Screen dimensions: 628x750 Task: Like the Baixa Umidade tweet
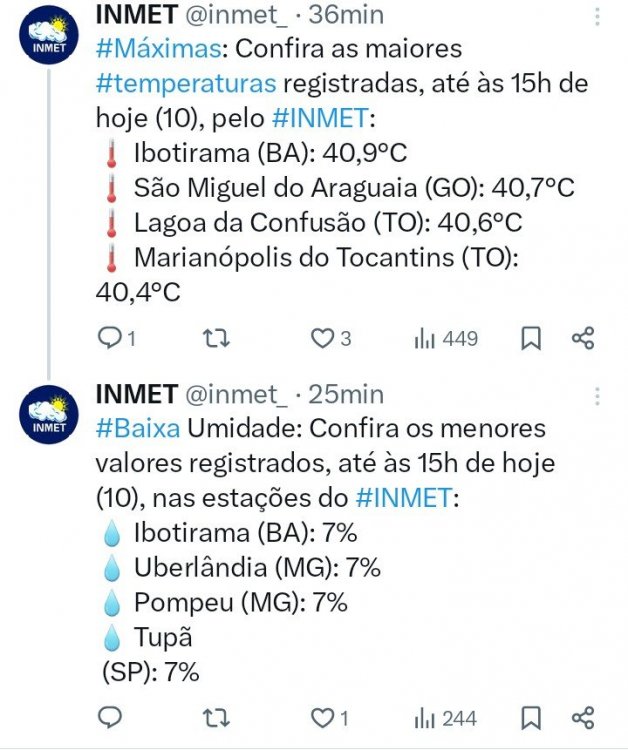pyautogui.click(x=322, y=717)
